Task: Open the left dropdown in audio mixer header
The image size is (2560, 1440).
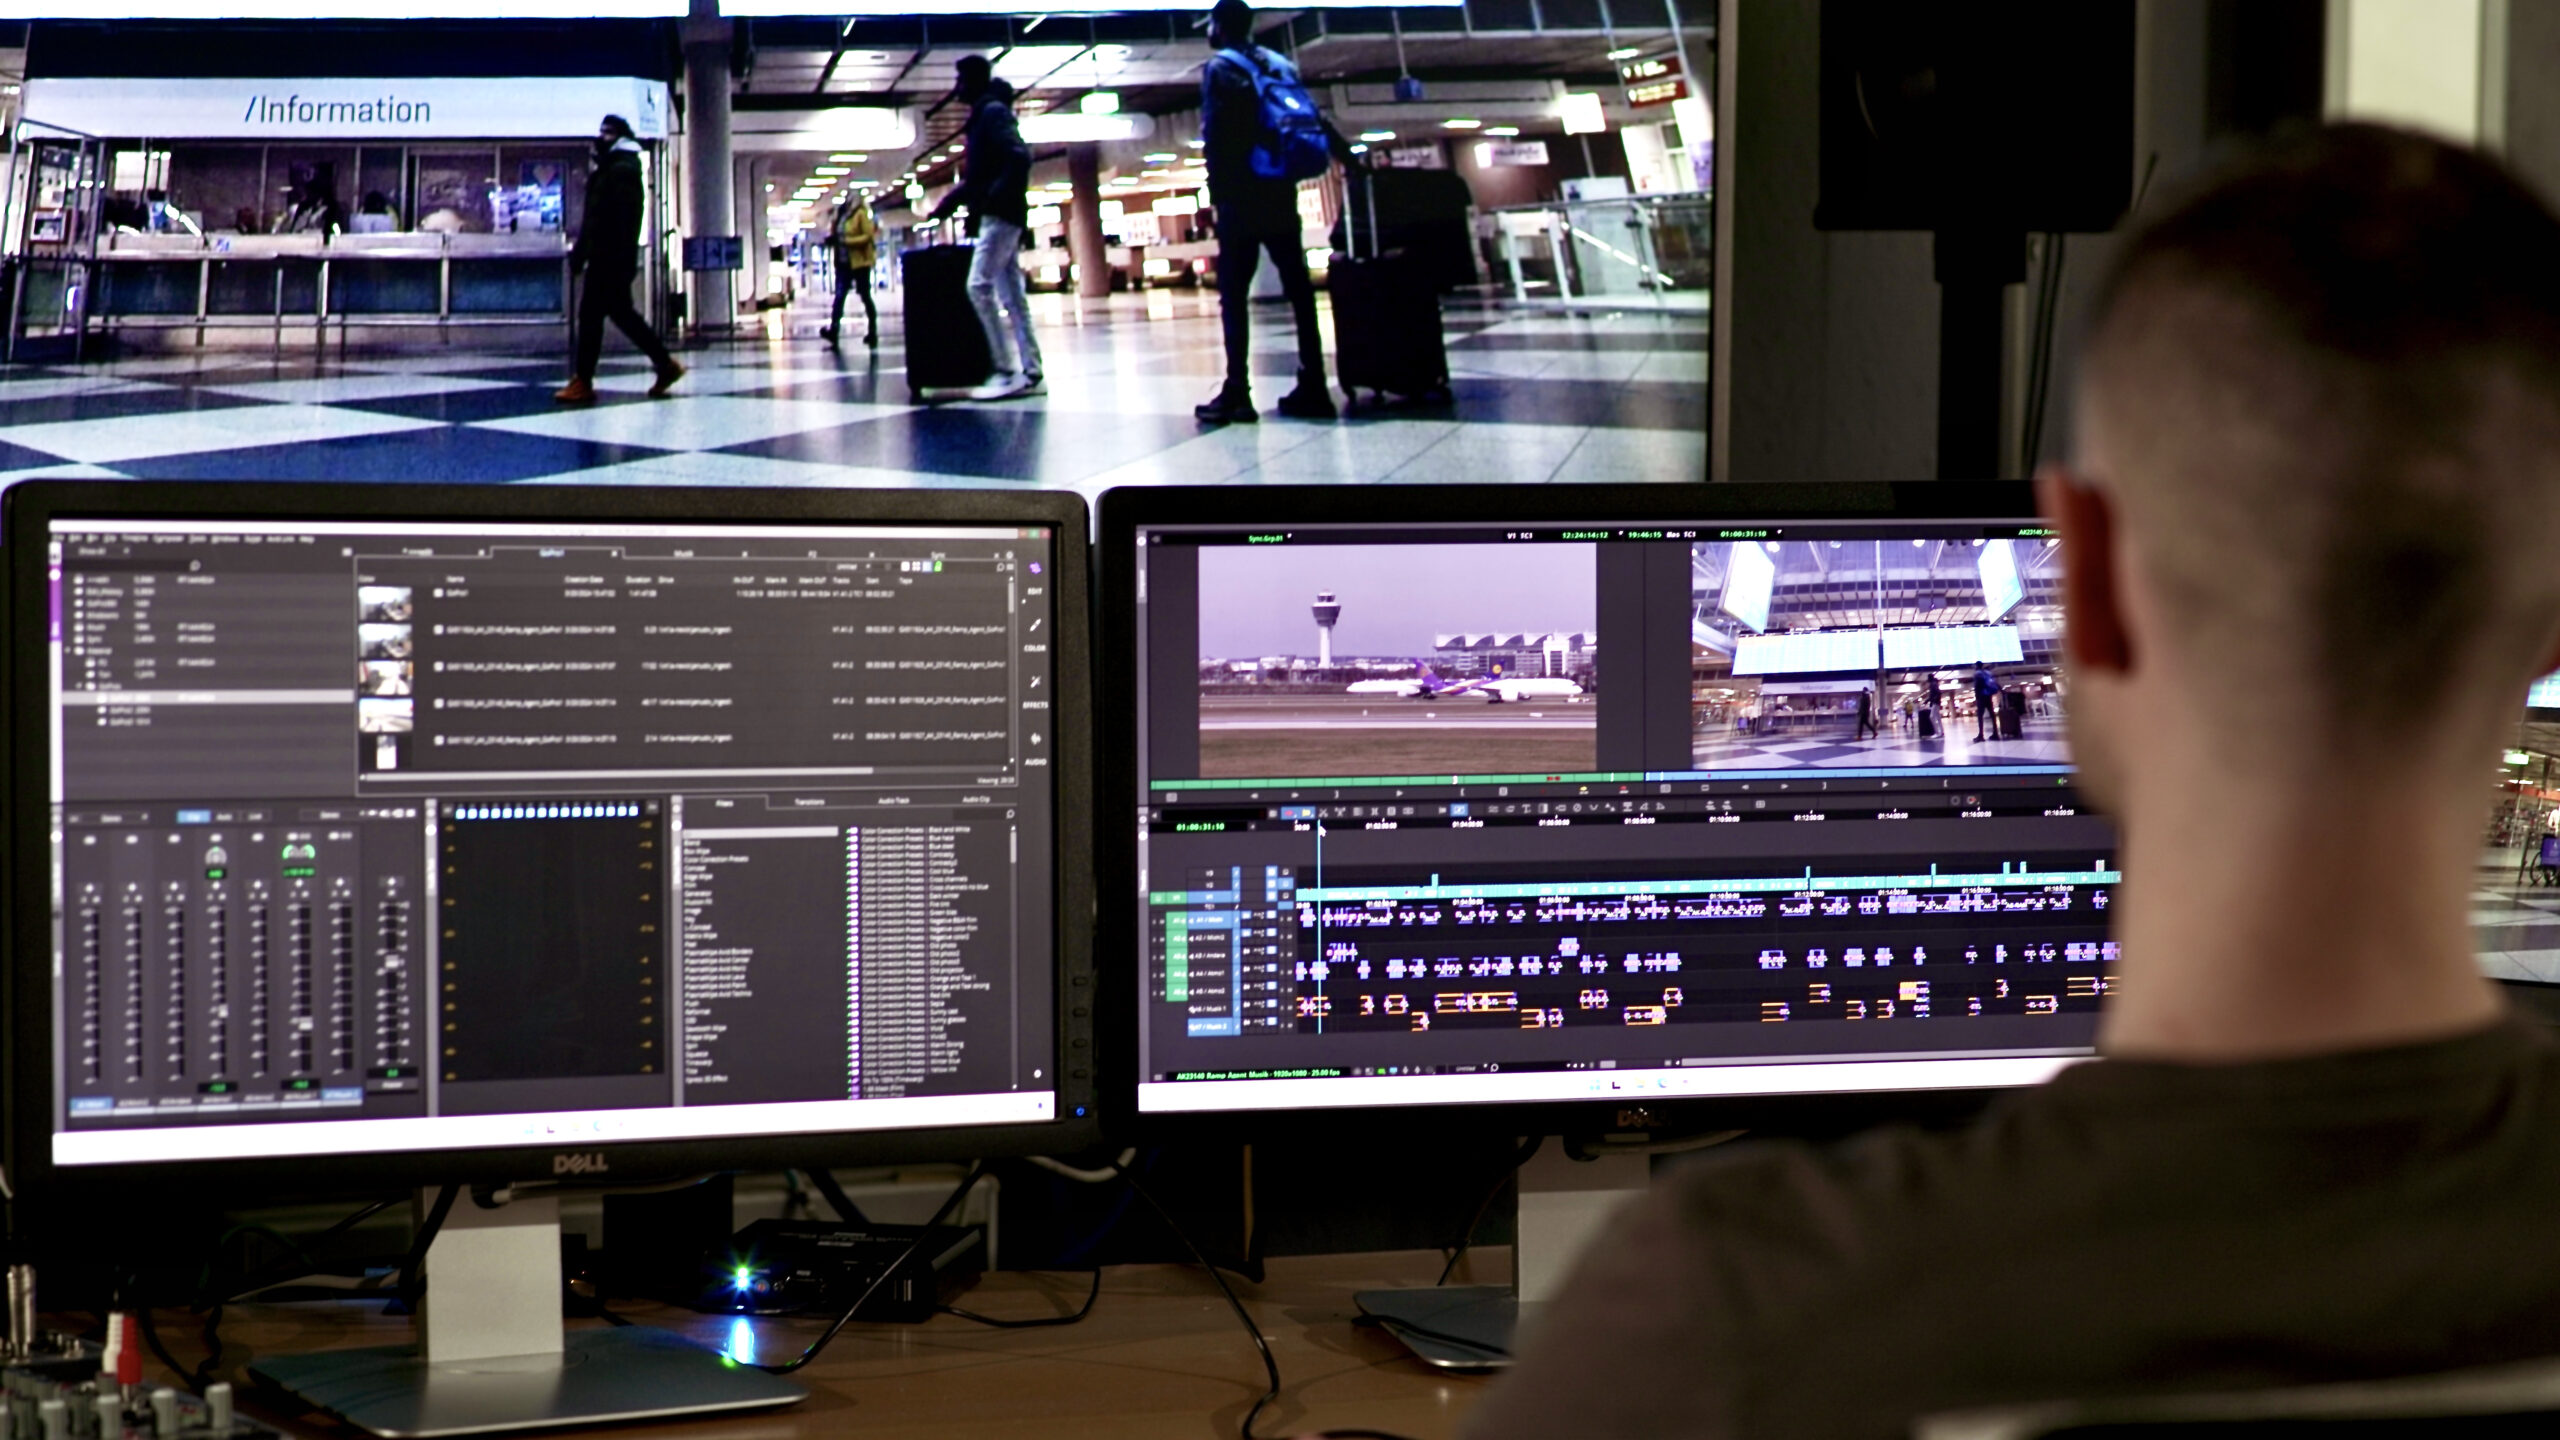Action: coord(111,818)
